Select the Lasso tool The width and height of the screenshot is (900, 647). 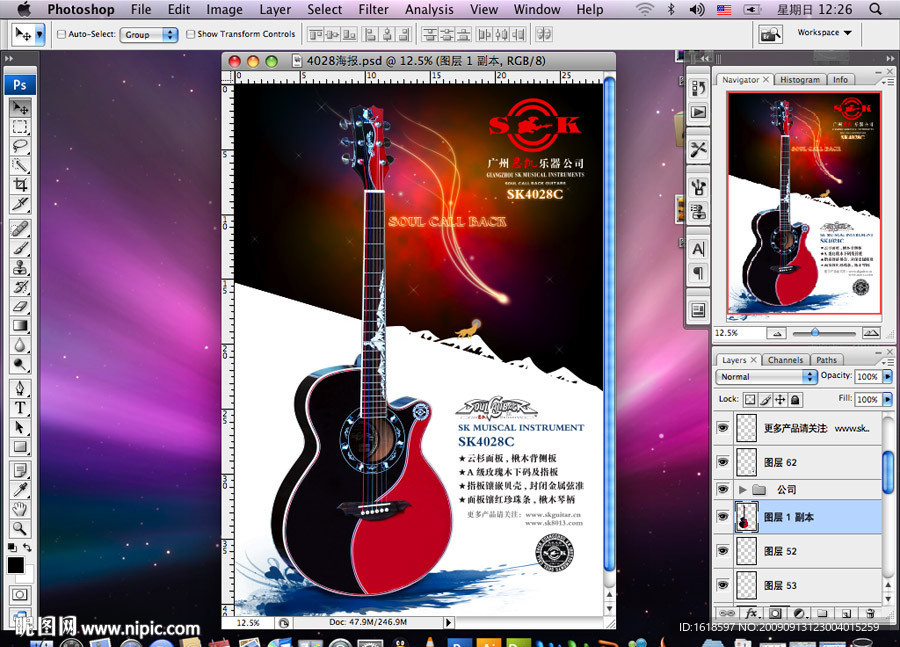(x=20, y=146)
